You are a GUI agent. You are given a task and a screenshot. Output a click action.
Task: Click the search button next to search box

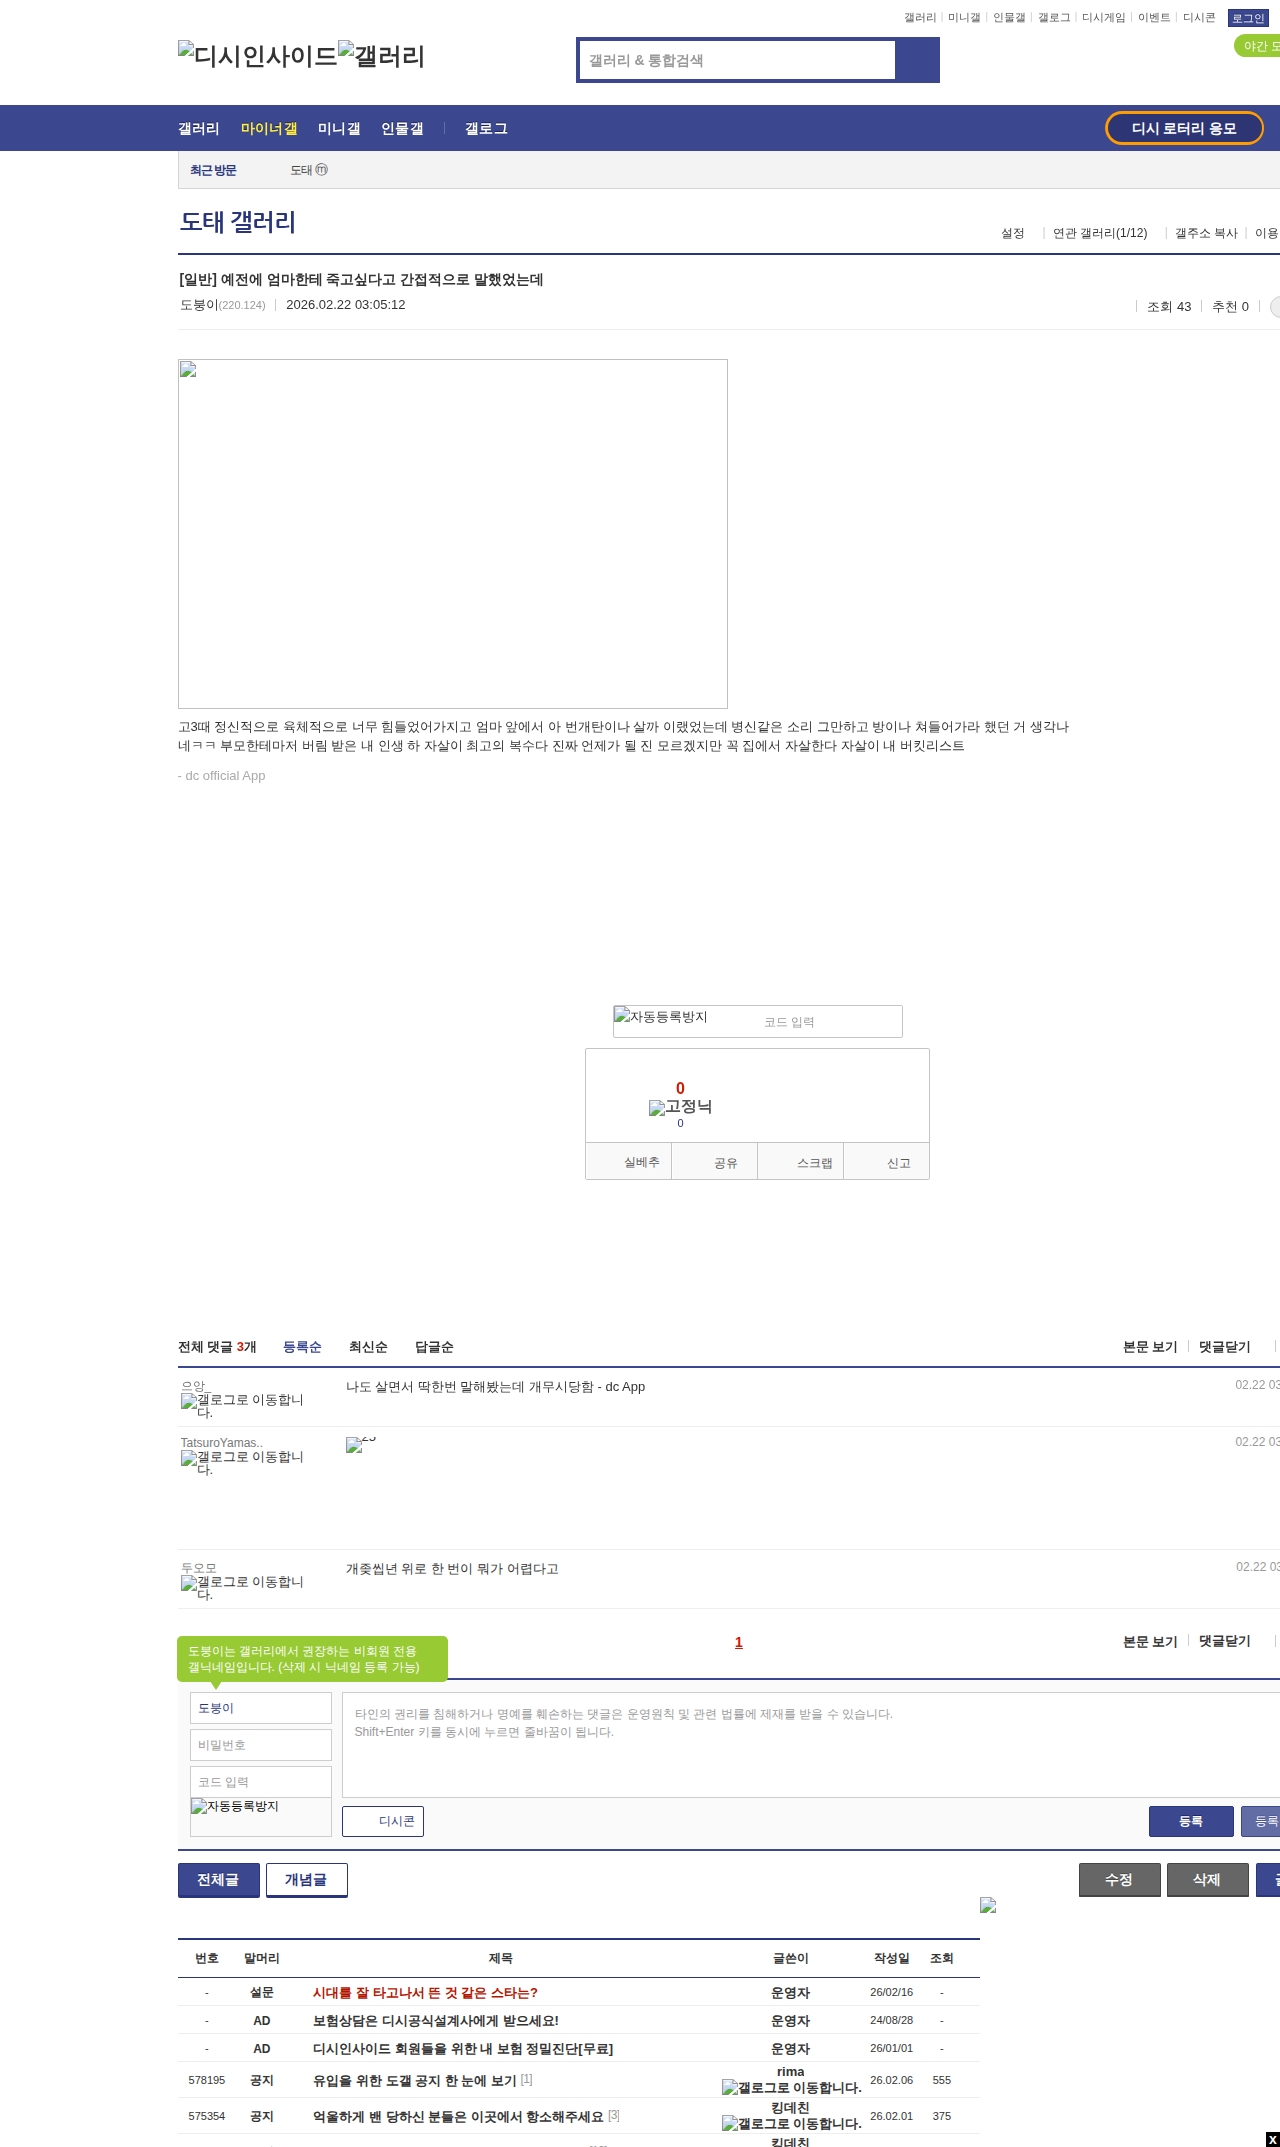917,60
